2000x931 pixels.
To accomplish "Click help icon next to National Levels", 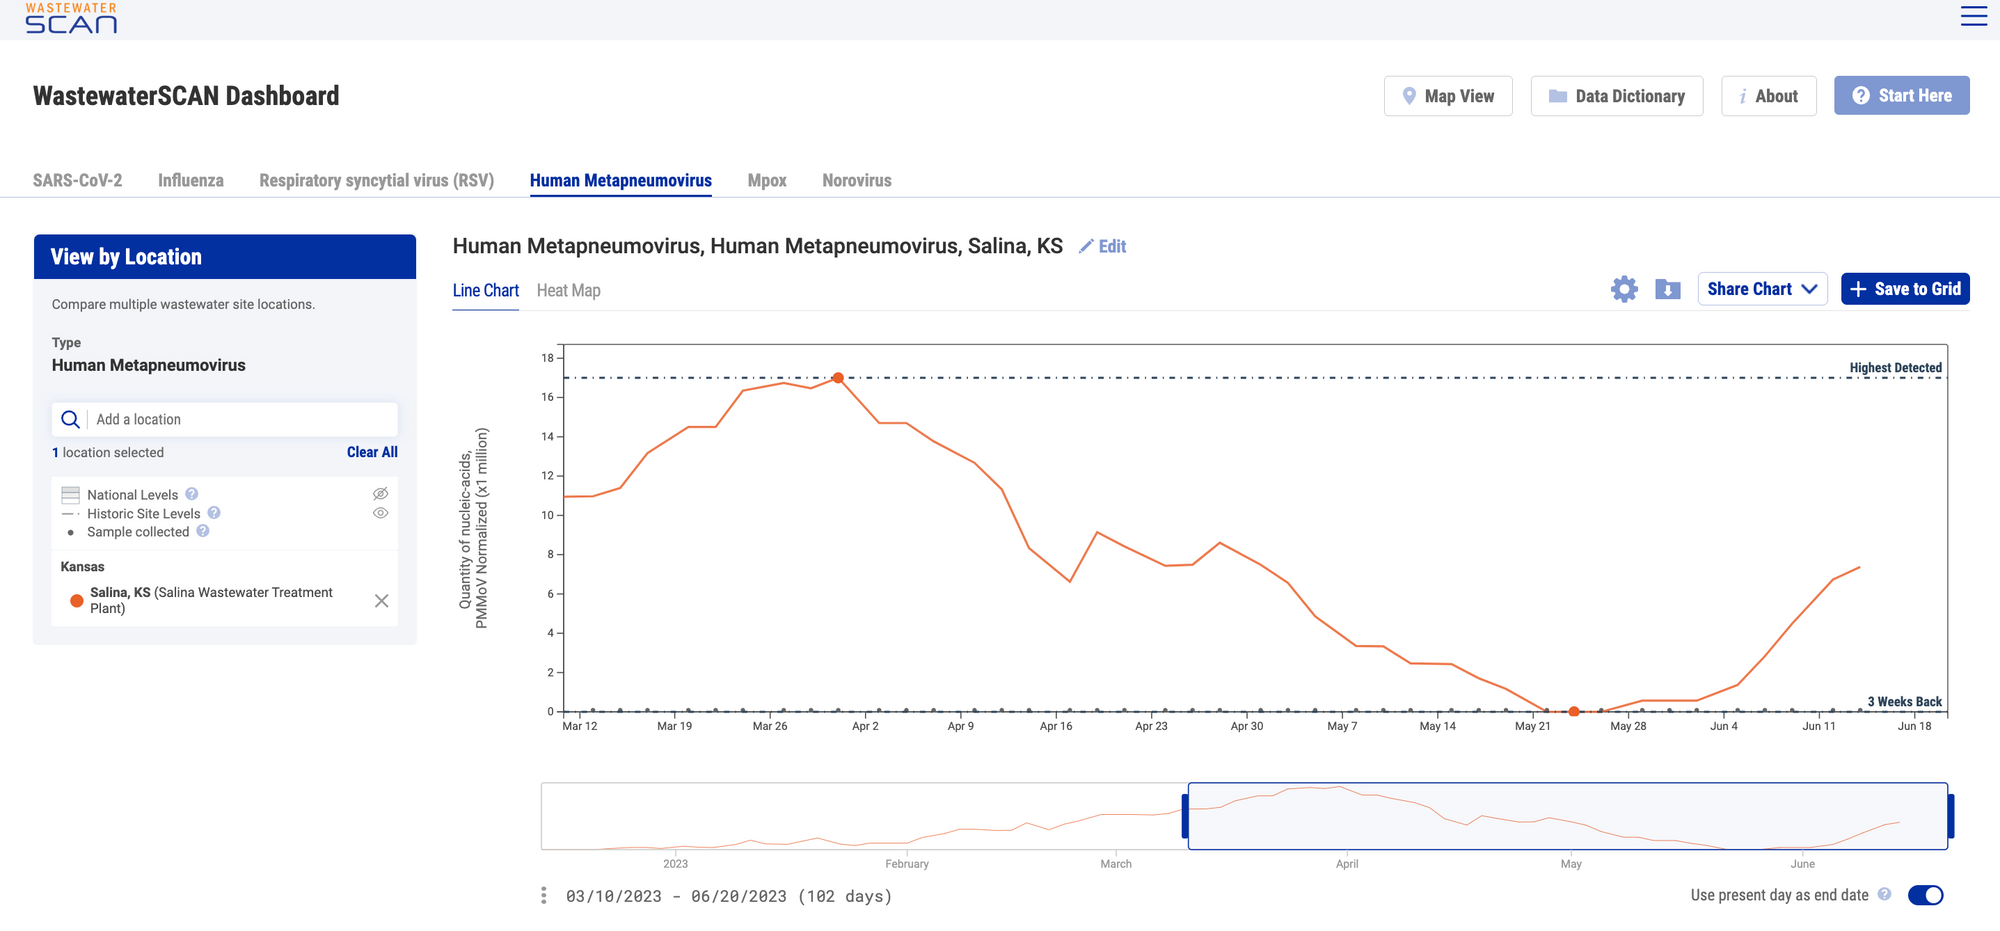I will tap(192, 494).
